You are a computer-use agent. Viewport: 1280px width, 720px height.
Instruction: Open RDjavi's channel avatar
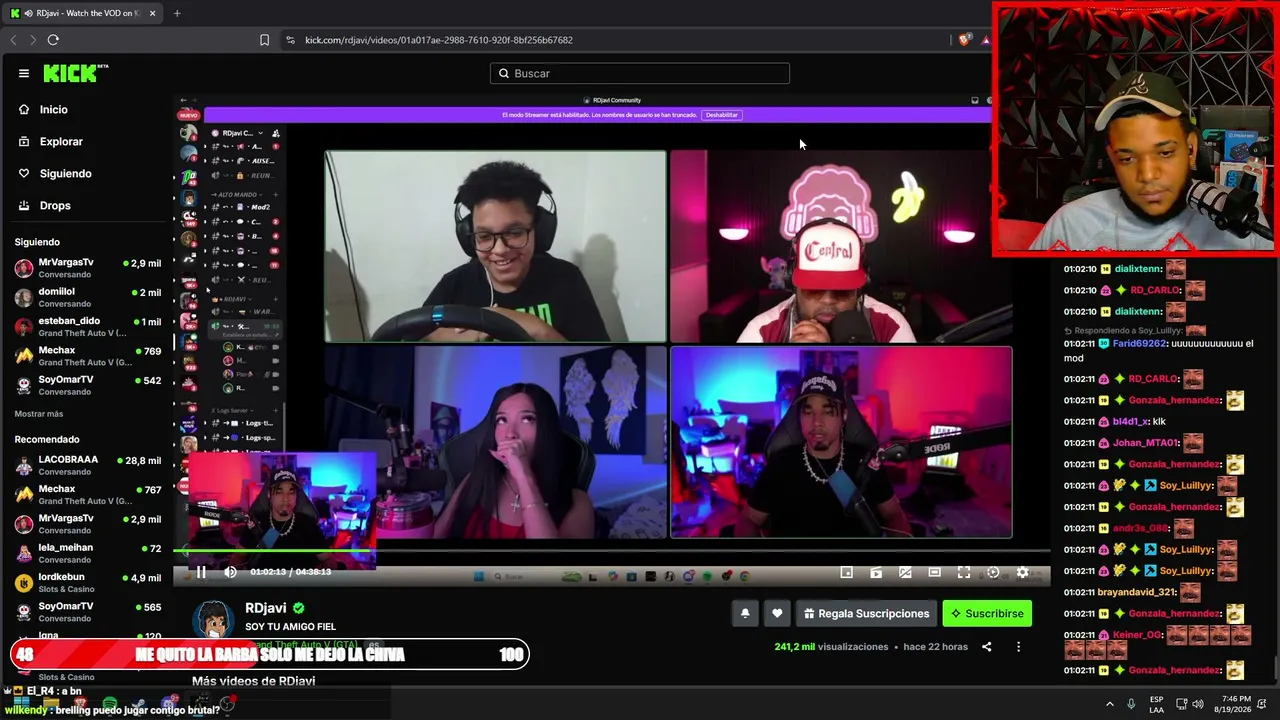(213, 620)
